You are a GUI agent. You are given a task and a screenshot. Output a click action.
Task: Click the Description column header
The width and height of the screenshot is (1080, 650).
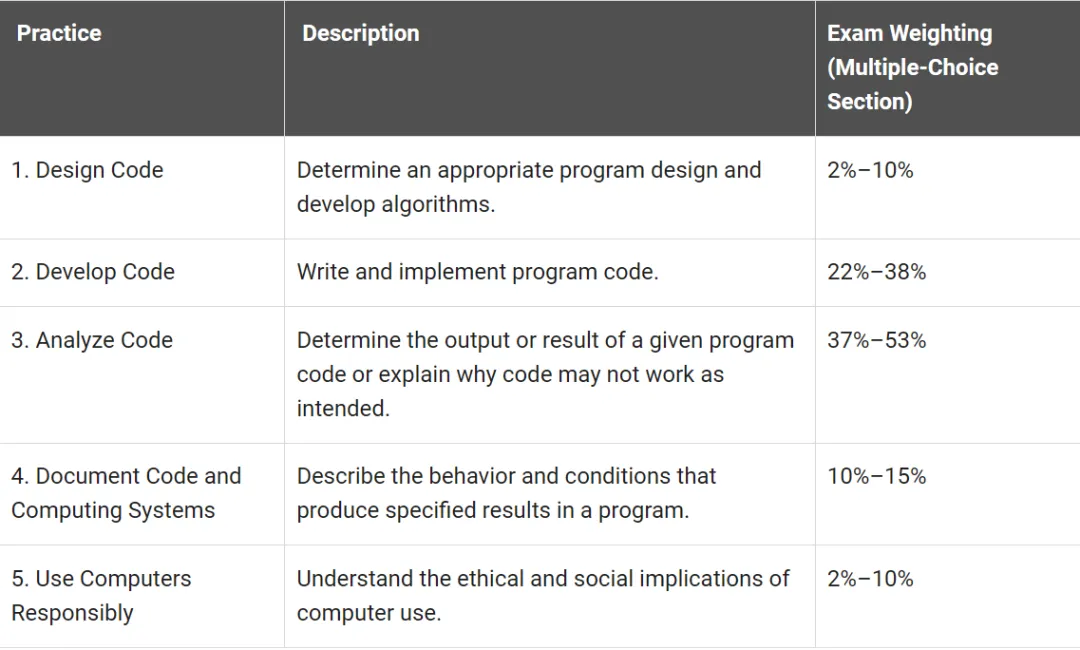tap(361, 33)
